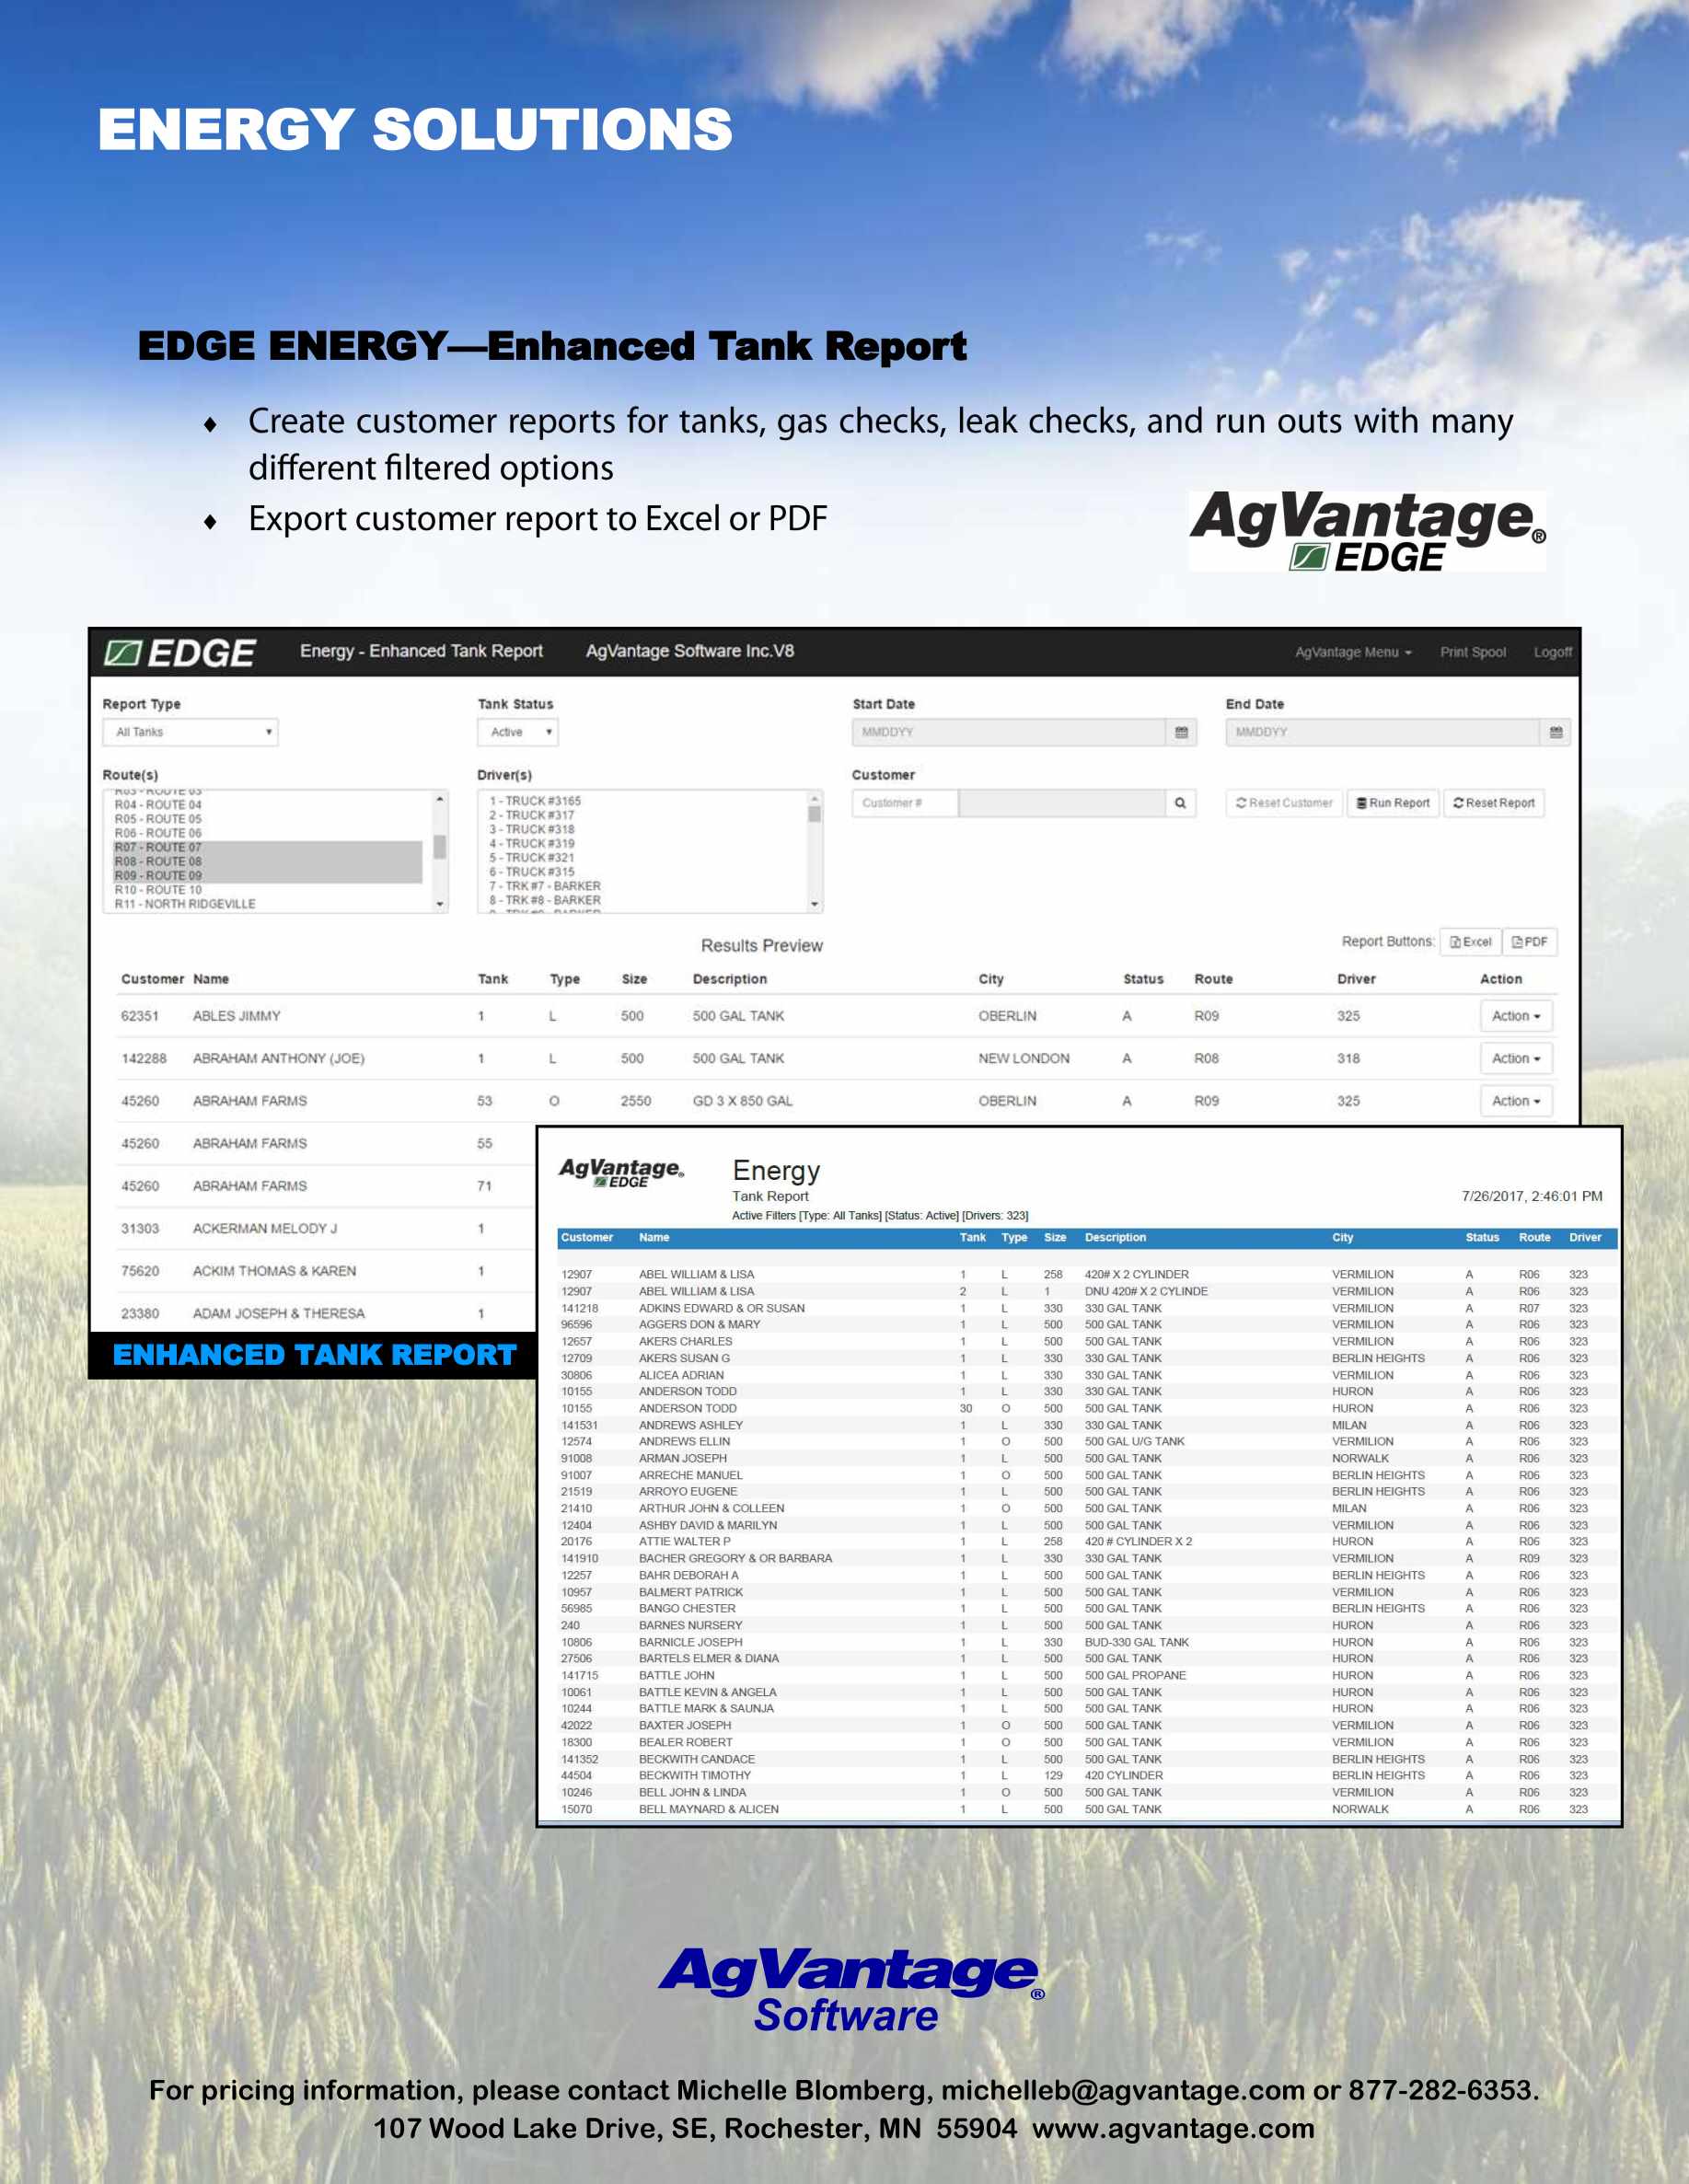
Task: Open the AgVantage Menu dropdown
Action: (1353, 652)
